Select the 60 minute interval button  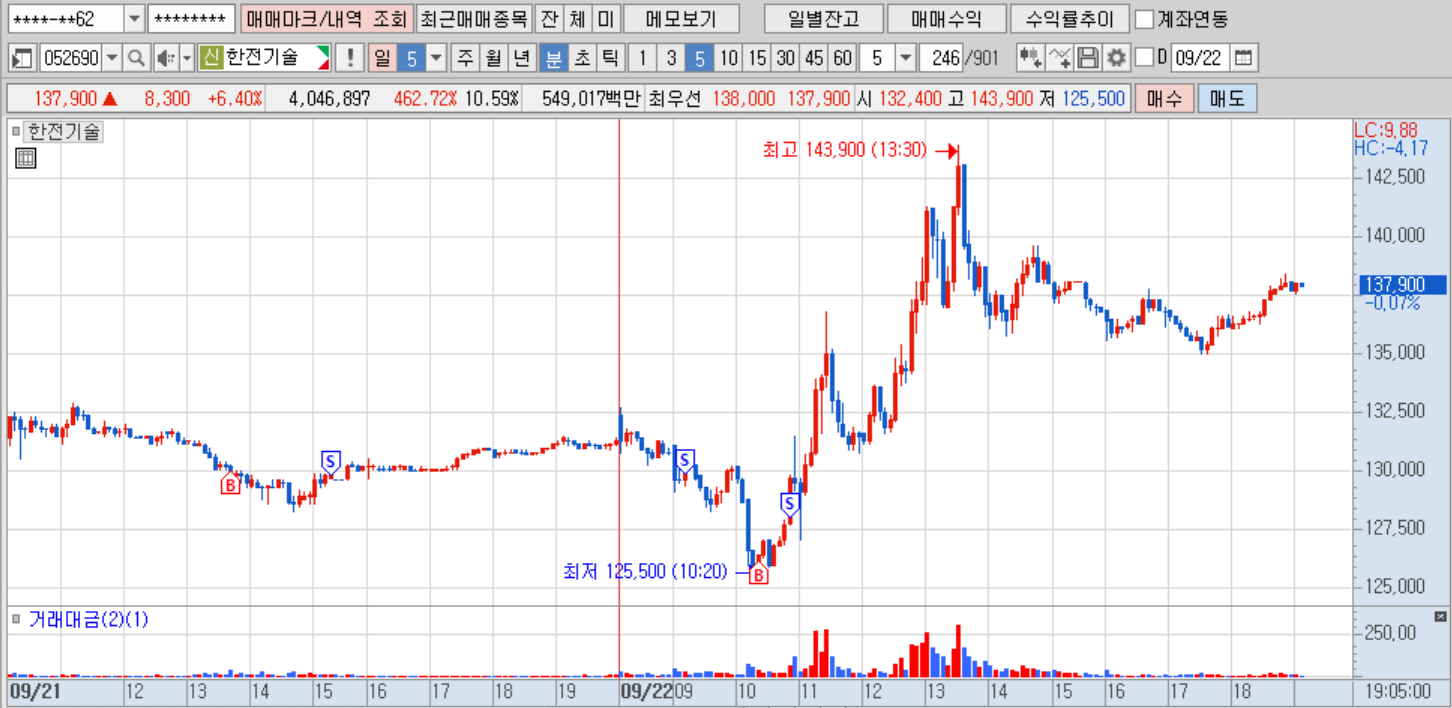843,58
